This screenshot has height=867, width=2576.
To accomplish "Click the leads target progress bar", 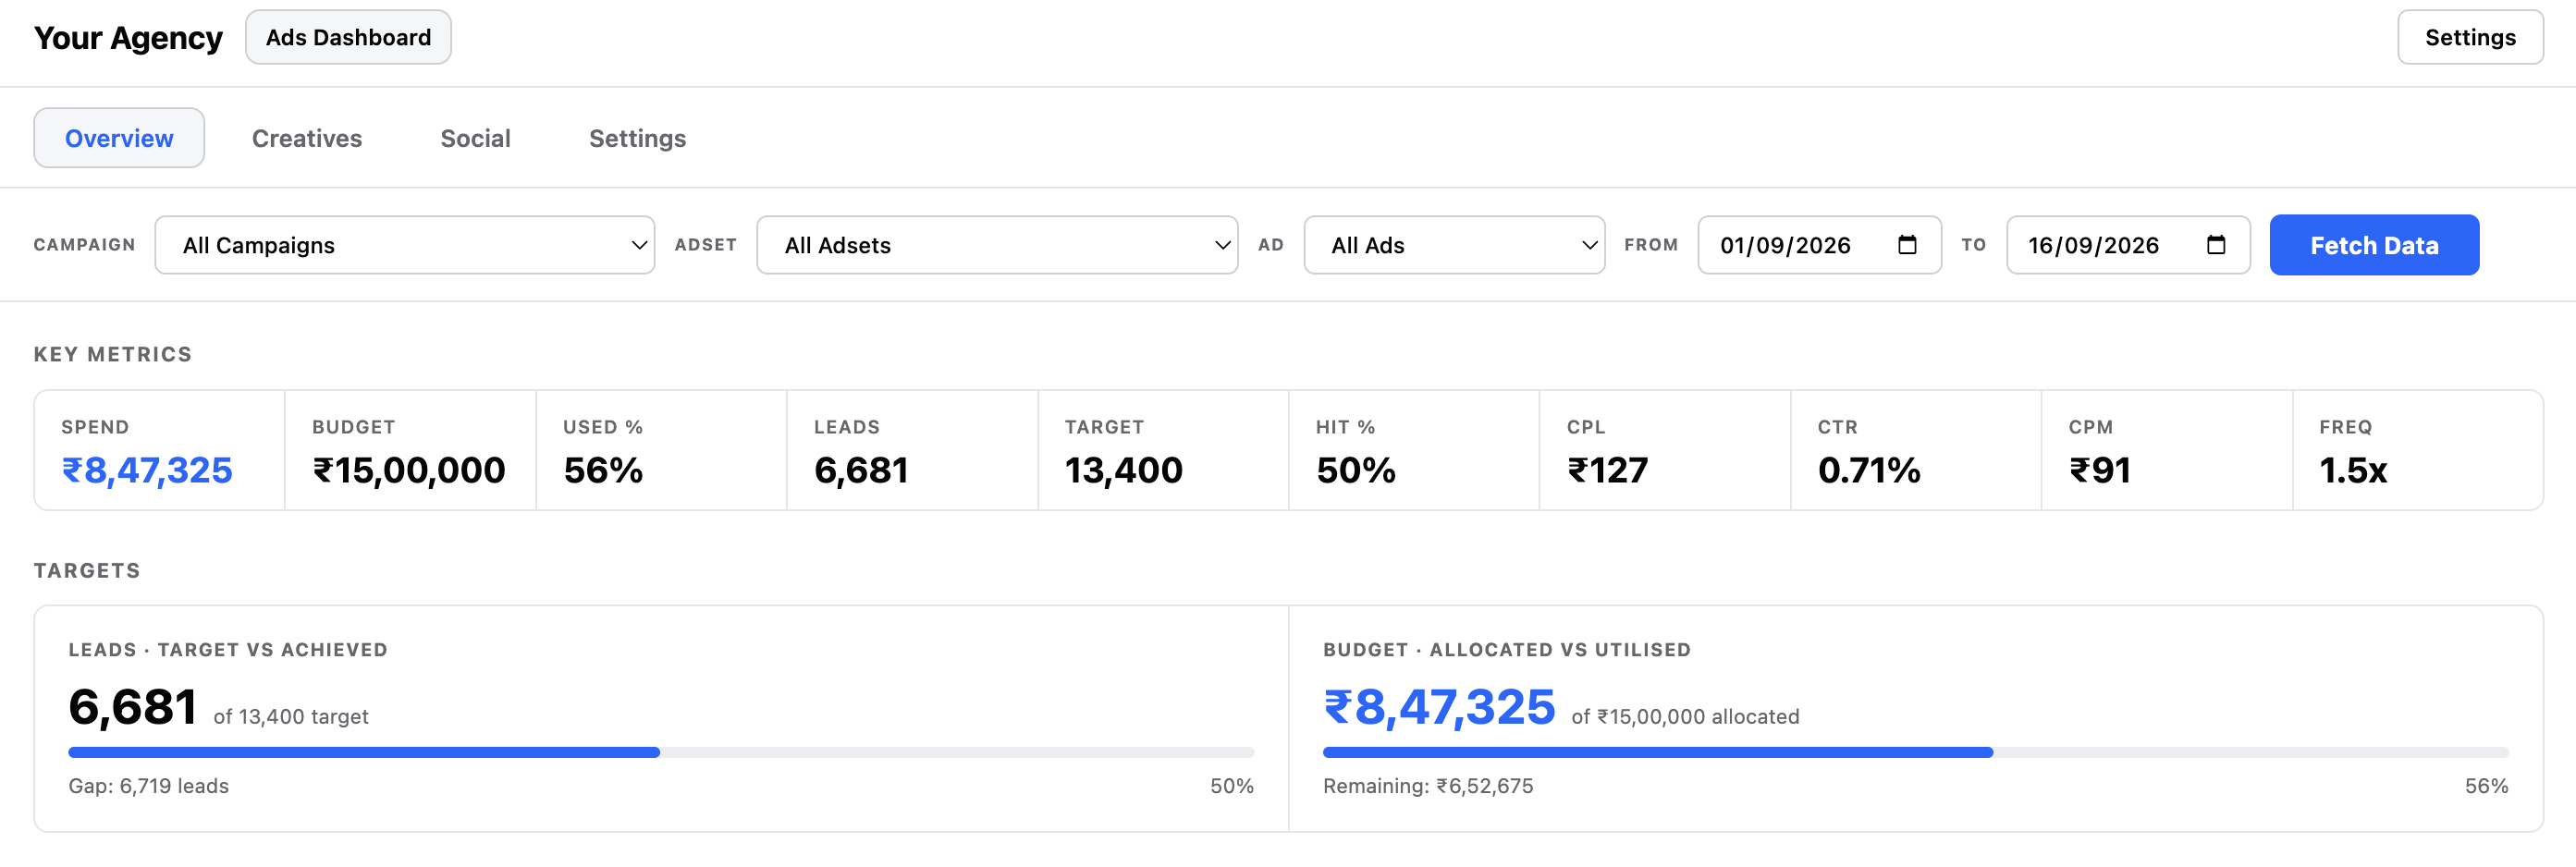I will point(661,752).
